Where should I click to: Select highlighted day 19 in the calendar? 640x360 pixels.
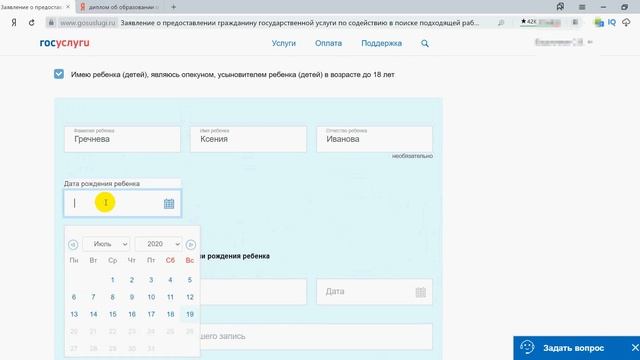190,314
